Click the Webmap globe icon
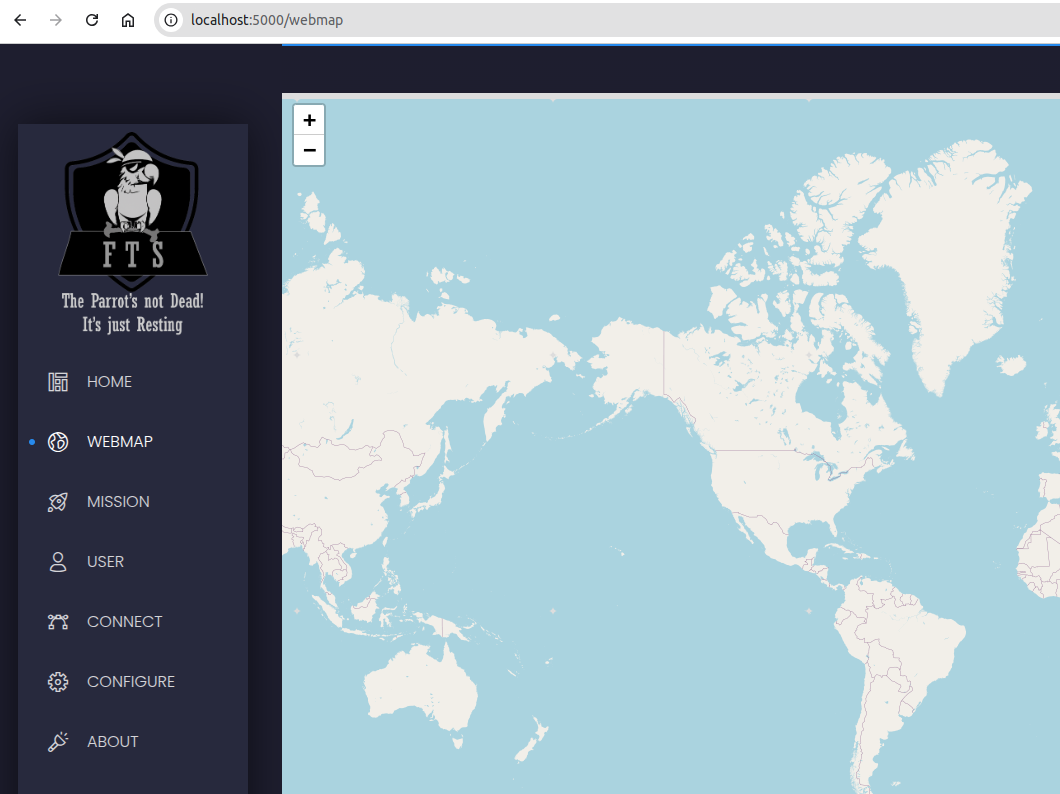This screenshot has height=794, width=1060. 58,442
